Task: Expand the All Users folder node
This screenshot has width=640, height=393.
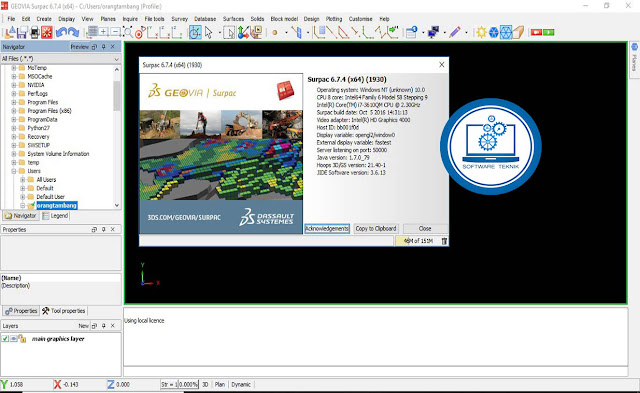Action: (x=23, y=180)
